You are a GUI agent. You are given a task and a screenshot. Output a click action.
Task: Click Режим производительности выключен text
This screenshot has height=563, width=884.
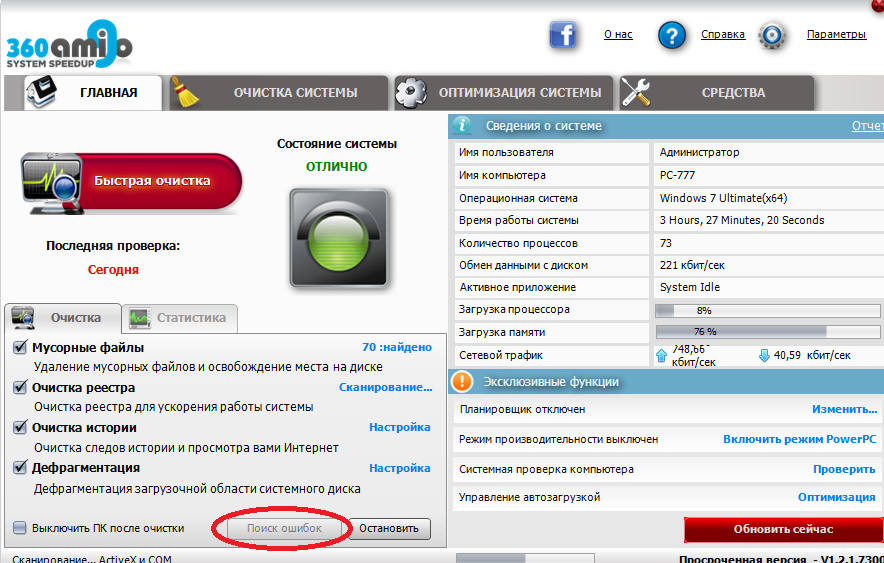(x=558, y=439)
